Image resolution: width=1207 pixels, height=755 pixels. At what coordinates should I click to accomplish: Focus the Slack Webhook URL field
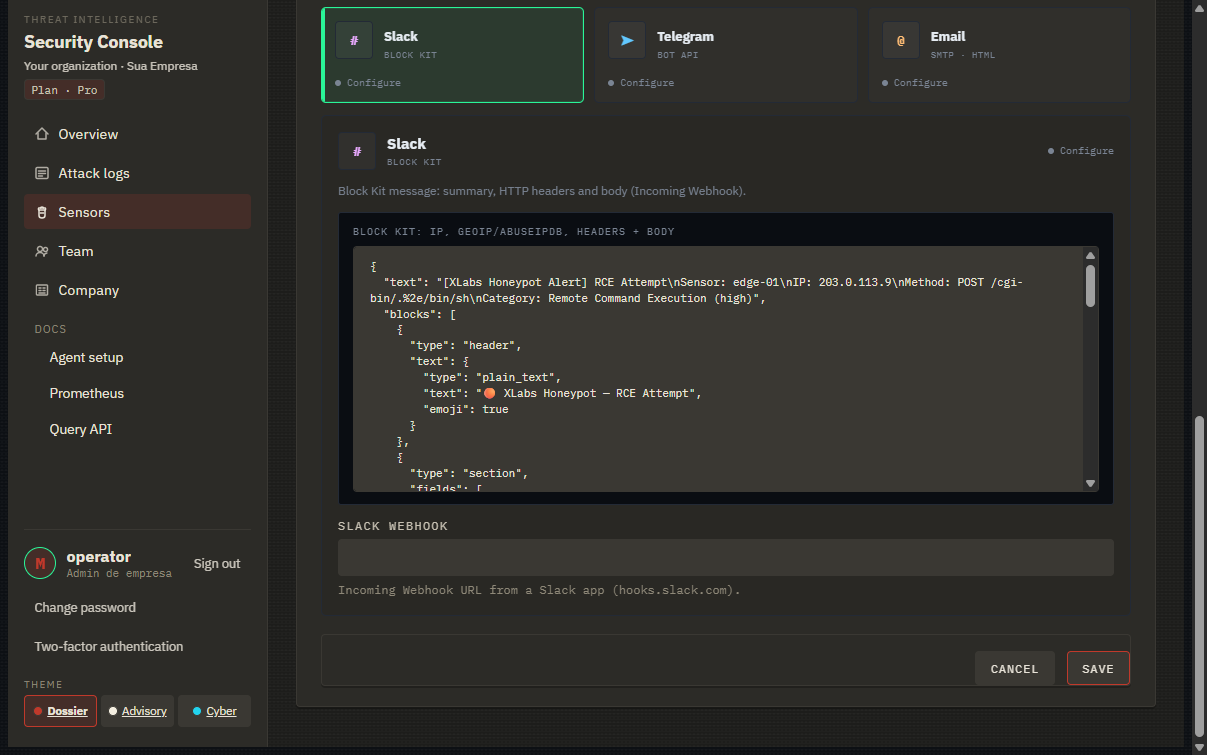(726, 557)
